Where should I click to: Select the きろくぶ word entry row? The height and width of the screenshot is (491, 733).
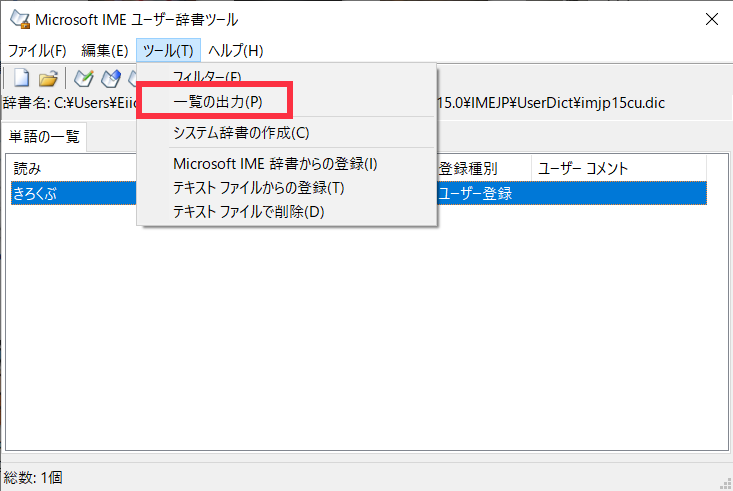pyautogui.click(x=70, y=193)
